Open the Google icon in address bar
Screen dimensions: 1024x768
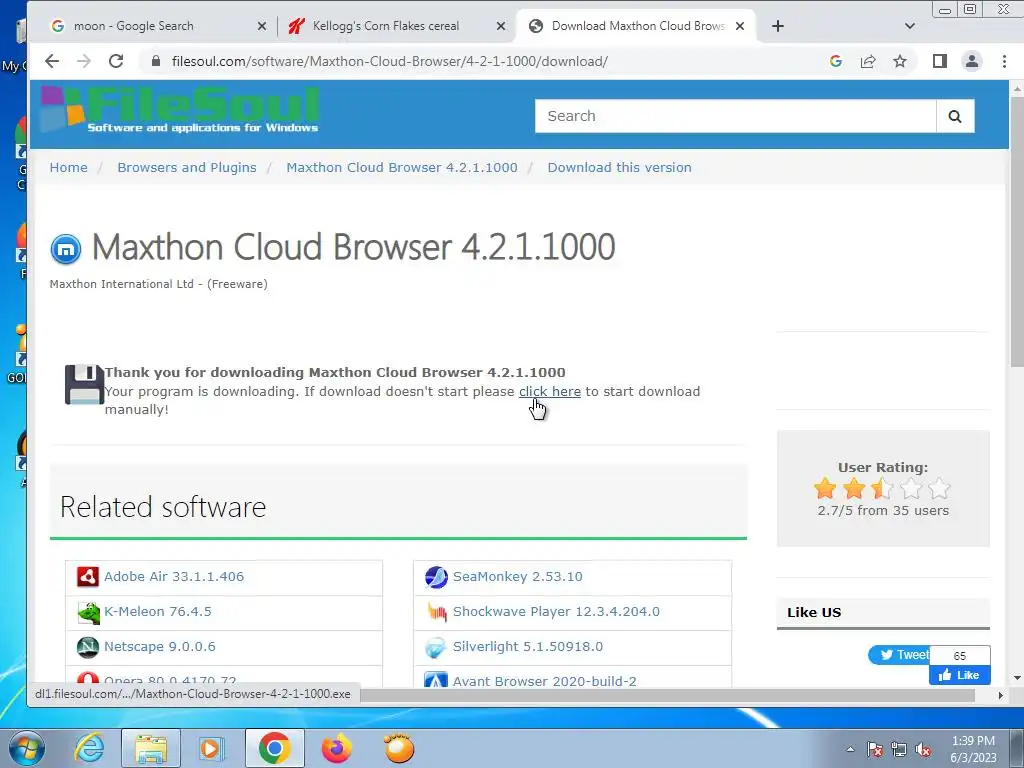click(835, 61)
